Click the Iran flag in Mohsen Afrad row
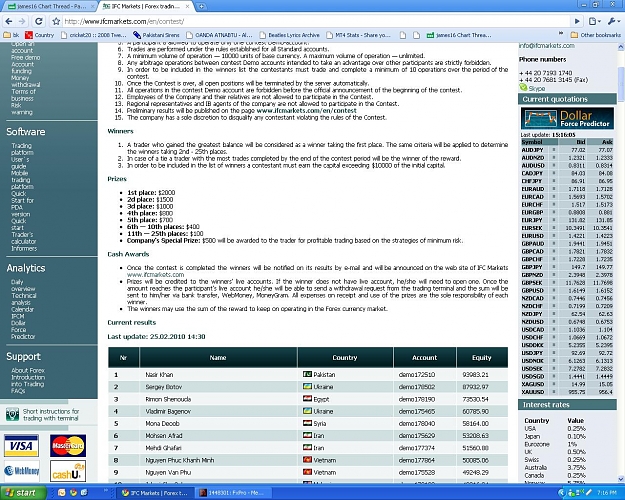The width and height of the screenshot is (625, 500). click(307, 435)
